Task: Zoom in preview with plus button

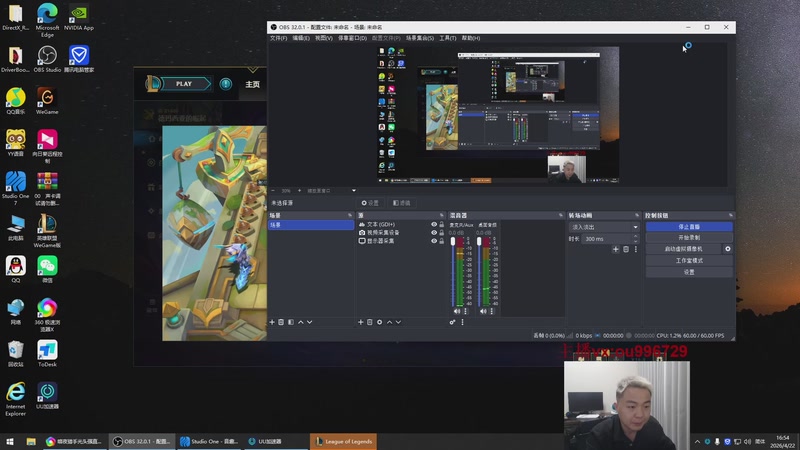Action: coord(299,191)
